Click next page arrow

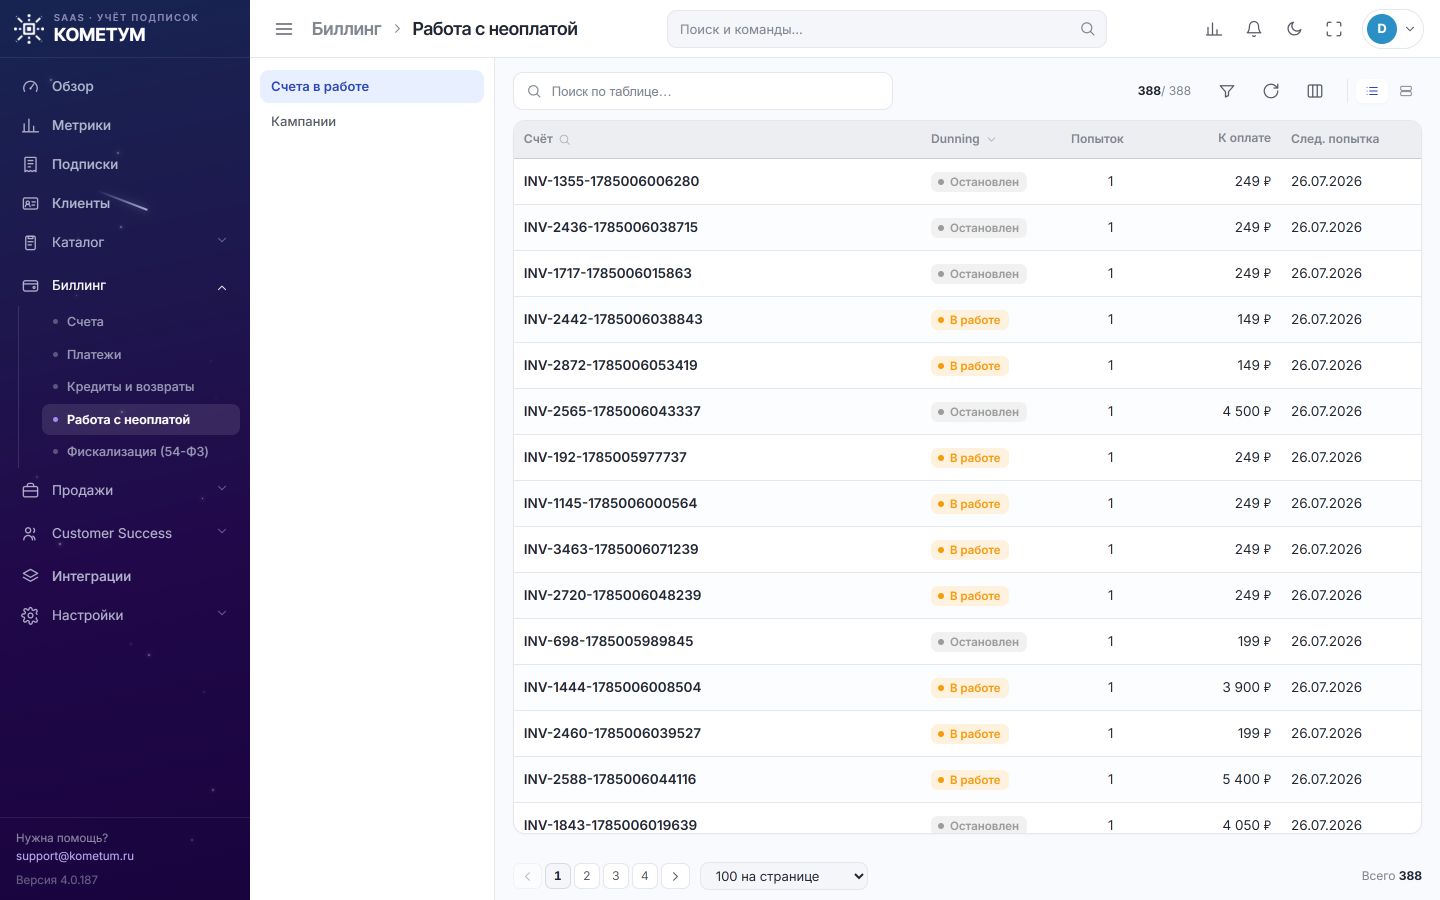tap(676, 876)
